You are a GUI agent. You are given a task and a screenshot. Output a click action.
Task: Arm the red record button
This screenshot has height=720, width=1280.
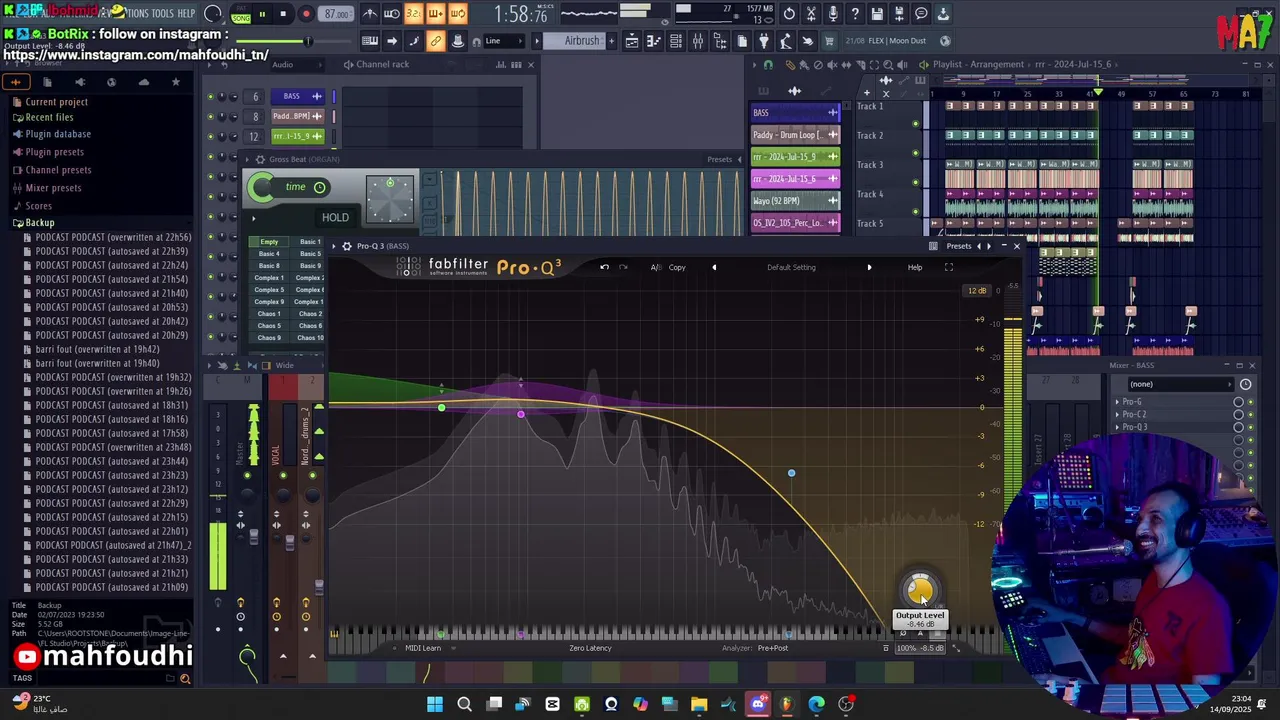tap(306, 14)
